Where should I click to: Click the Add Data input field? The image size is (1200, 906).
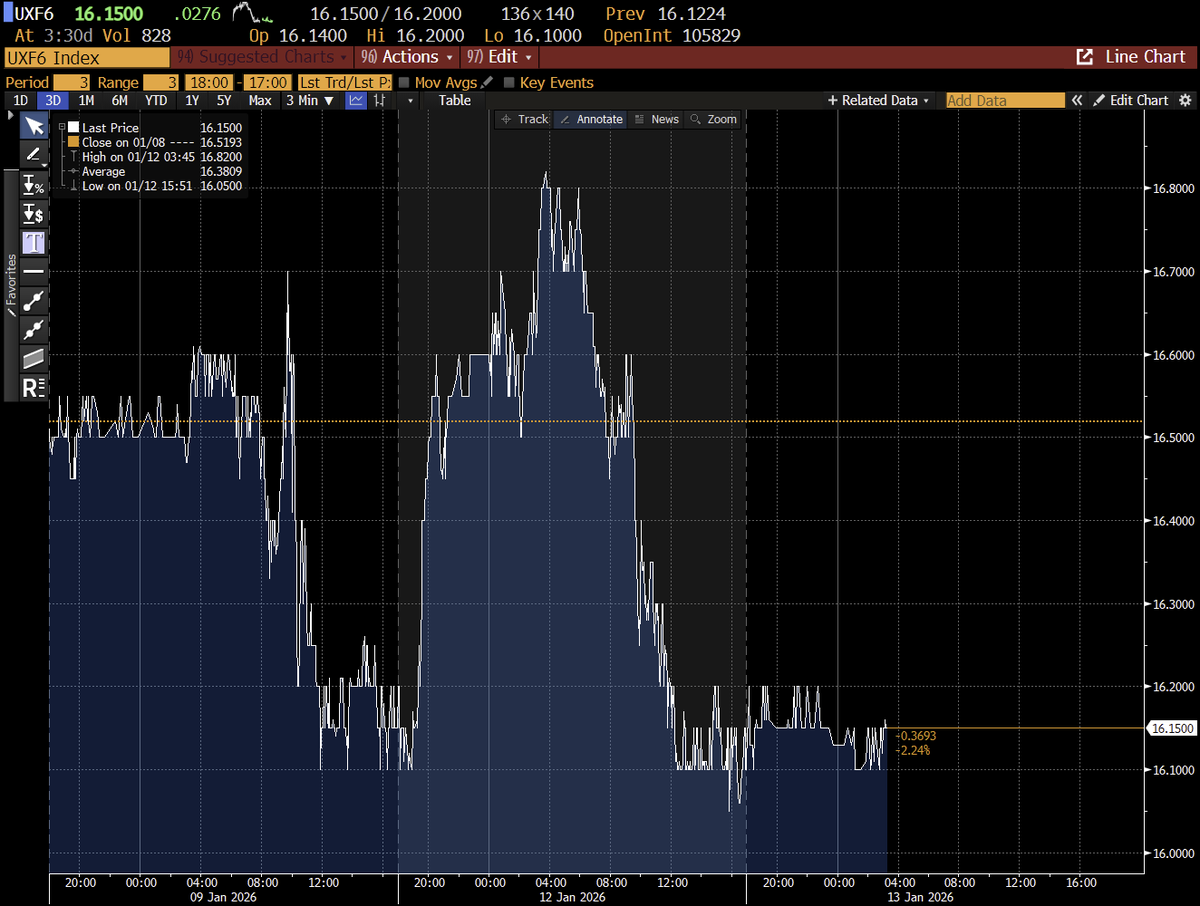pyautogui.click(x=1003, y=100)
